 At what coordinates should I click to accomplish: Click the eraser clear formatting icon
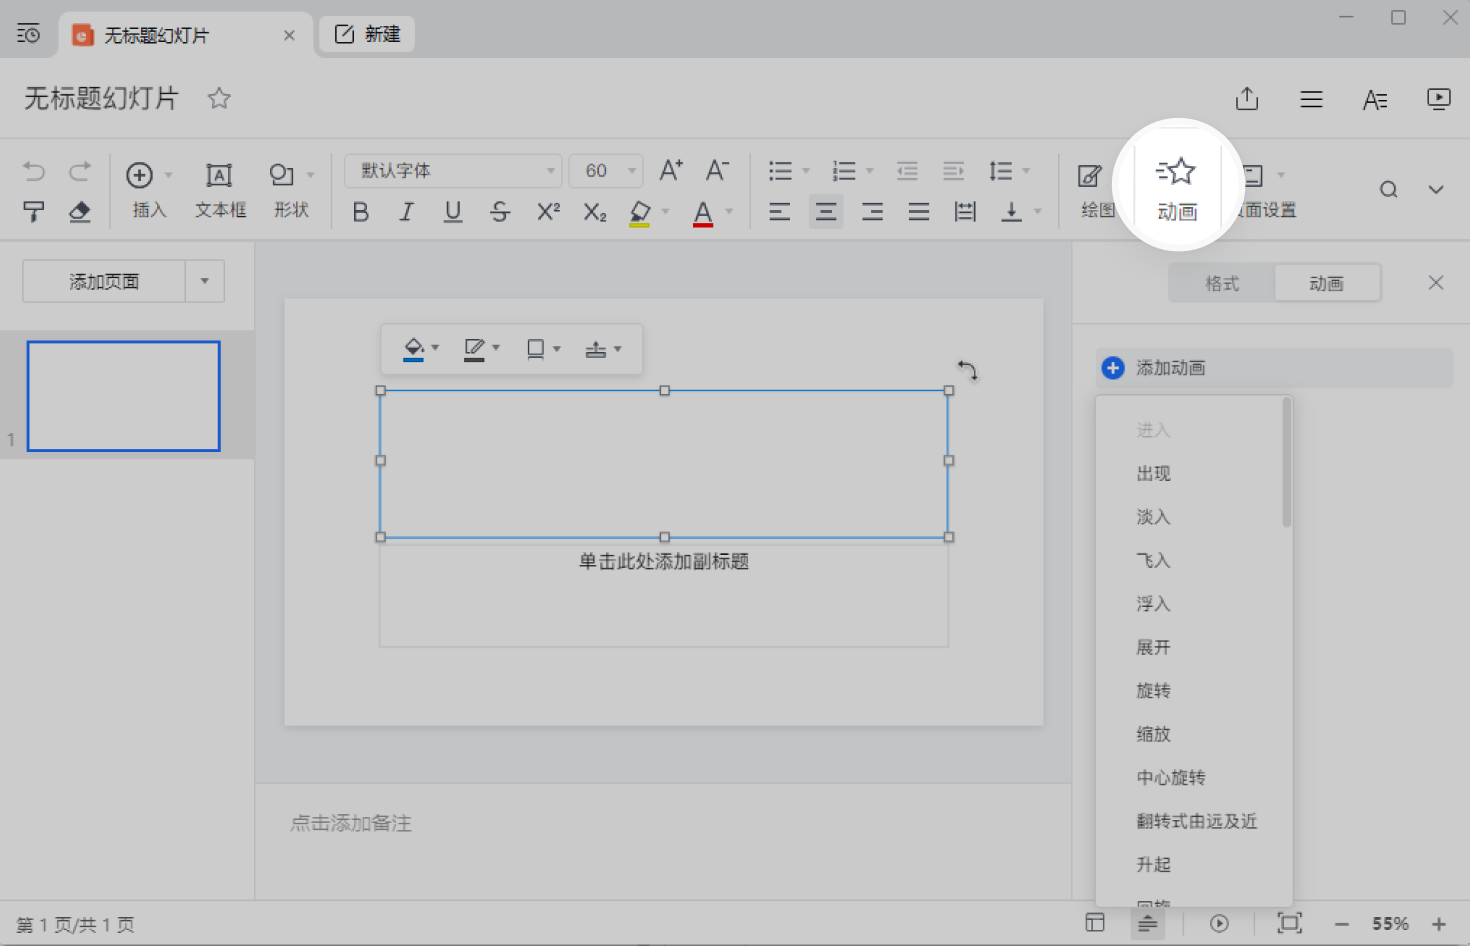(79, 212)
